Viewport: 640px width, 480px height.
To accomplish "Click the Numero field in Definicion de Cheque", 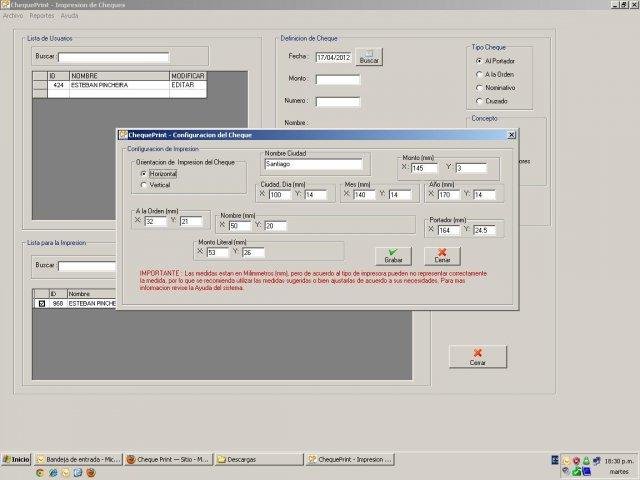I will tap(338, 102).
